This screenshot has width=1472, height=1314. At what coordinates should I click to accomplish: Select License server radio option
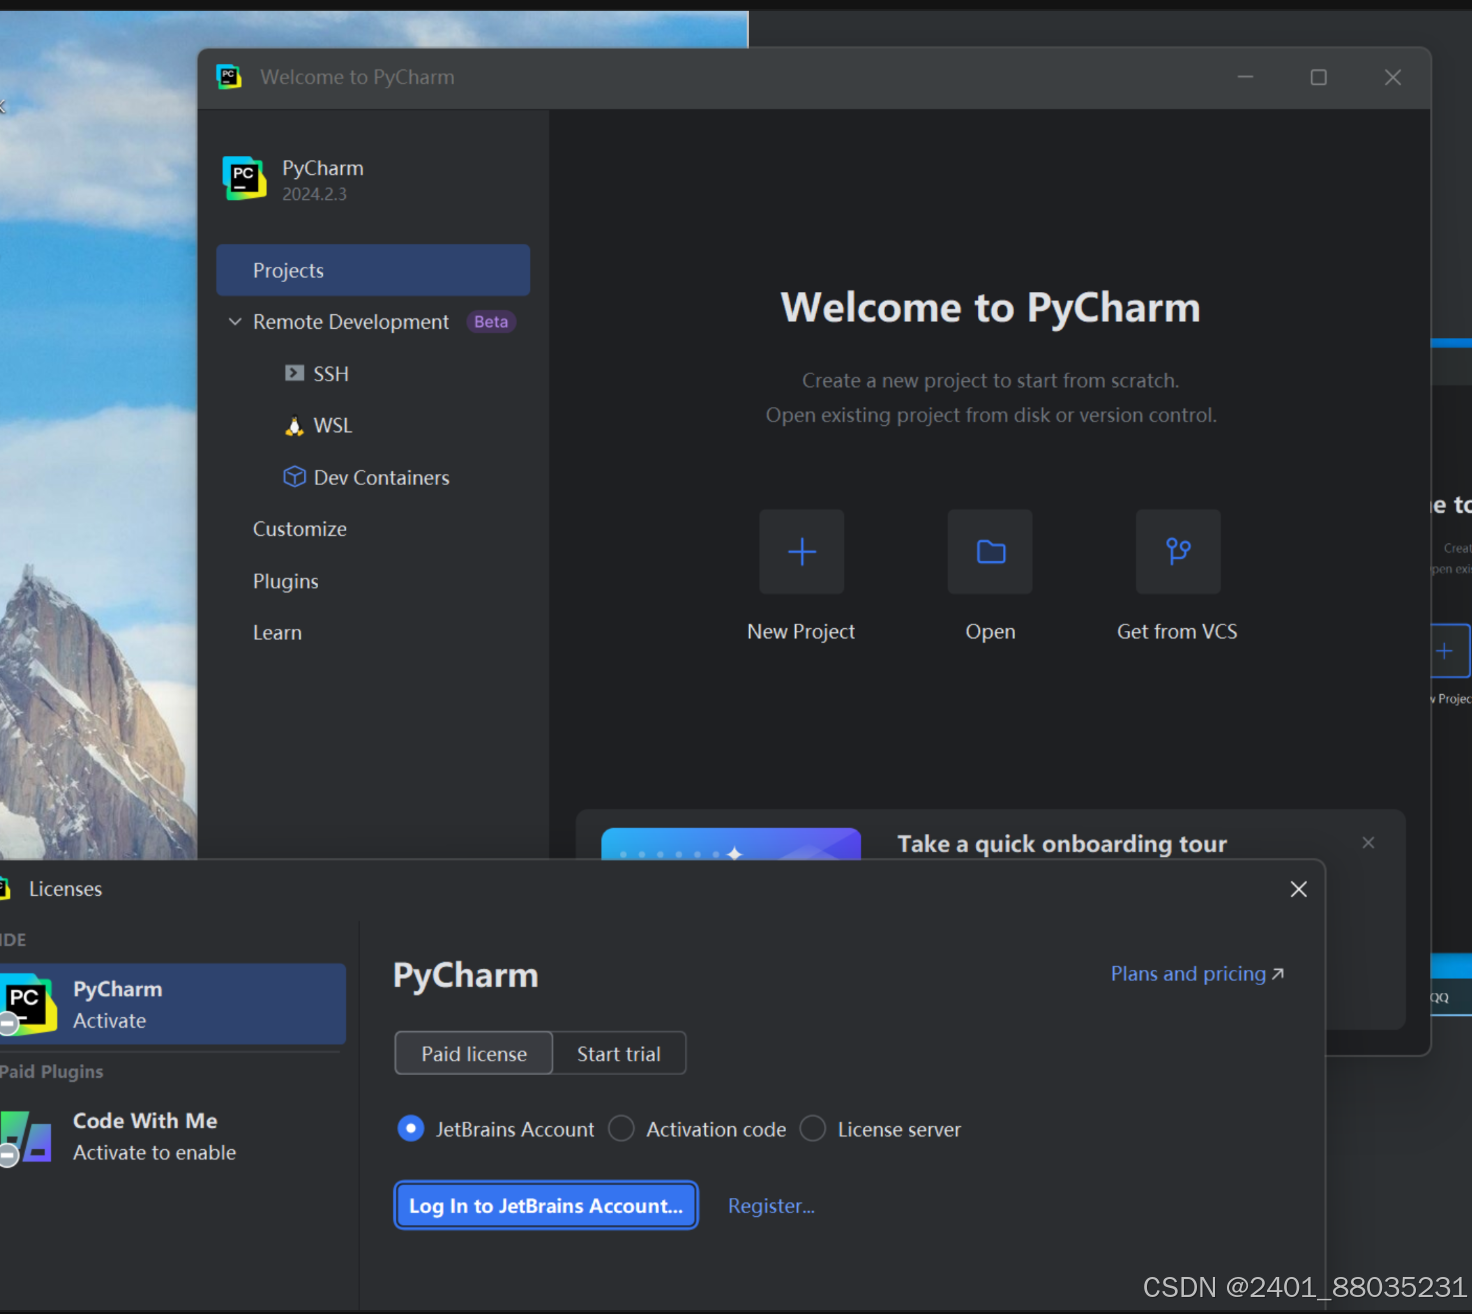point(813,1129)
